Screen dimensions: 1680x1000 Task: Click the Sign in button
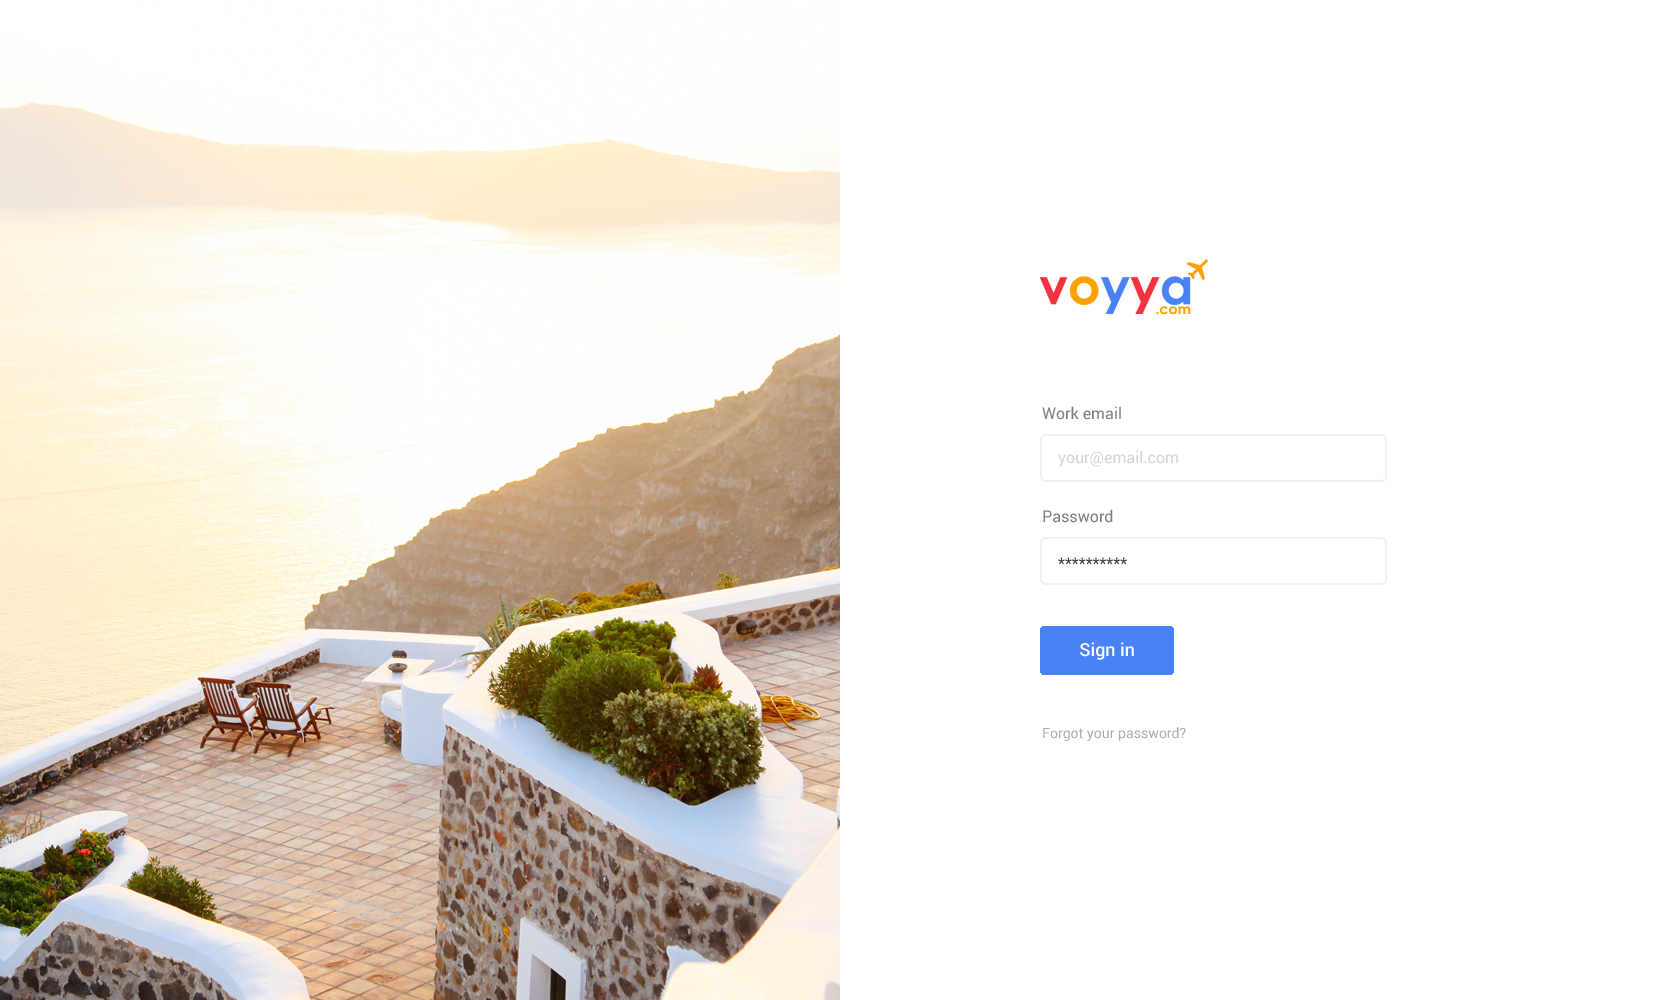pos(1107,650)
